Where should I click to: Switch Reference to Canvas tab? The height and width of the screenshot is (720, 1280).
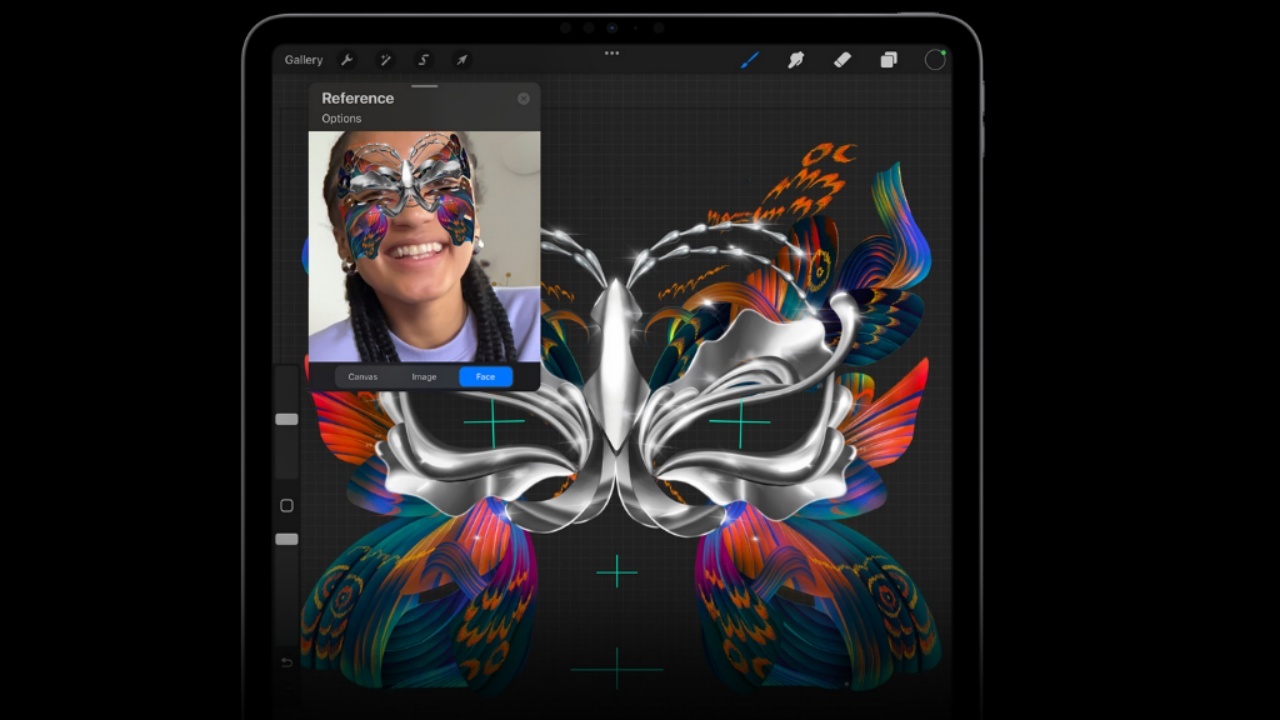362,377
